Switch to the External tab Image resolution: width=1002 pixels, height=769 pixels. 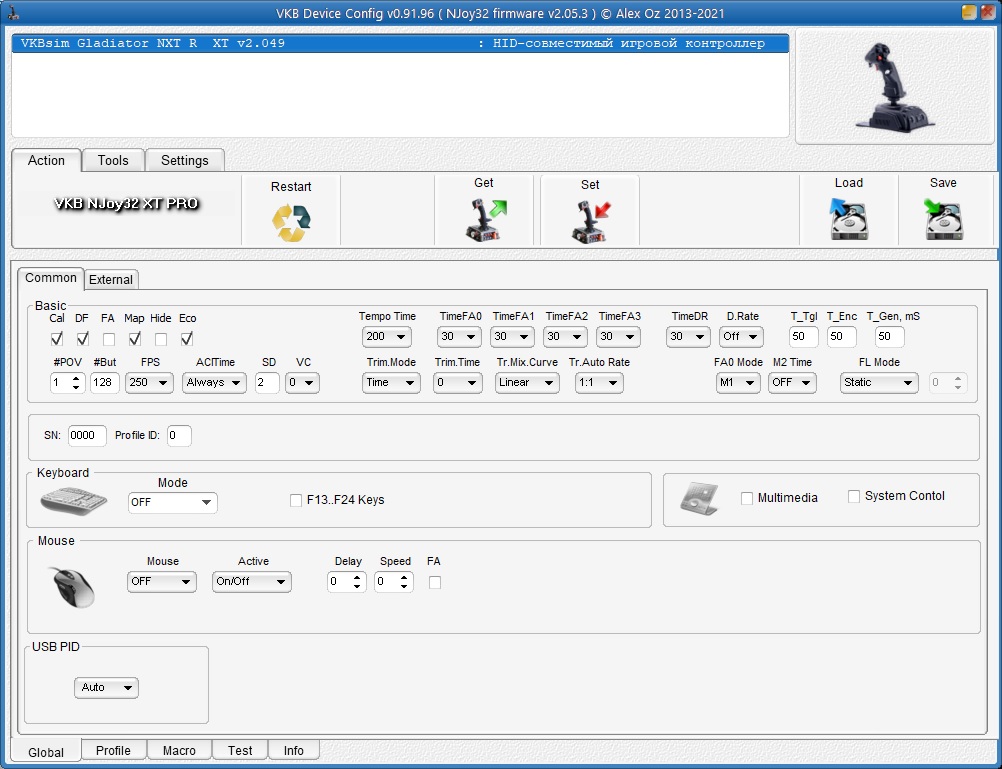pyautogui.click(x=111, y=280)
